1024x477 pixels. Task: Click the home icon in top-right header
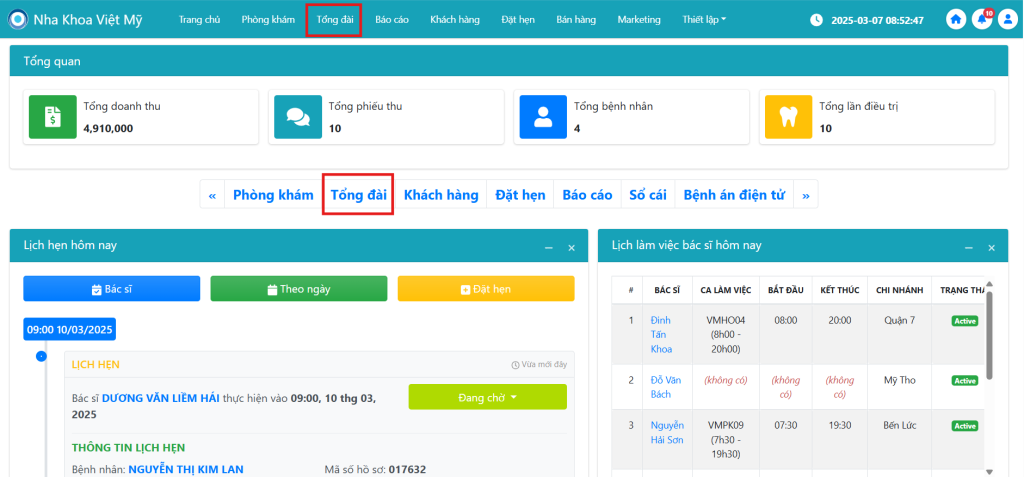point(957,20)
